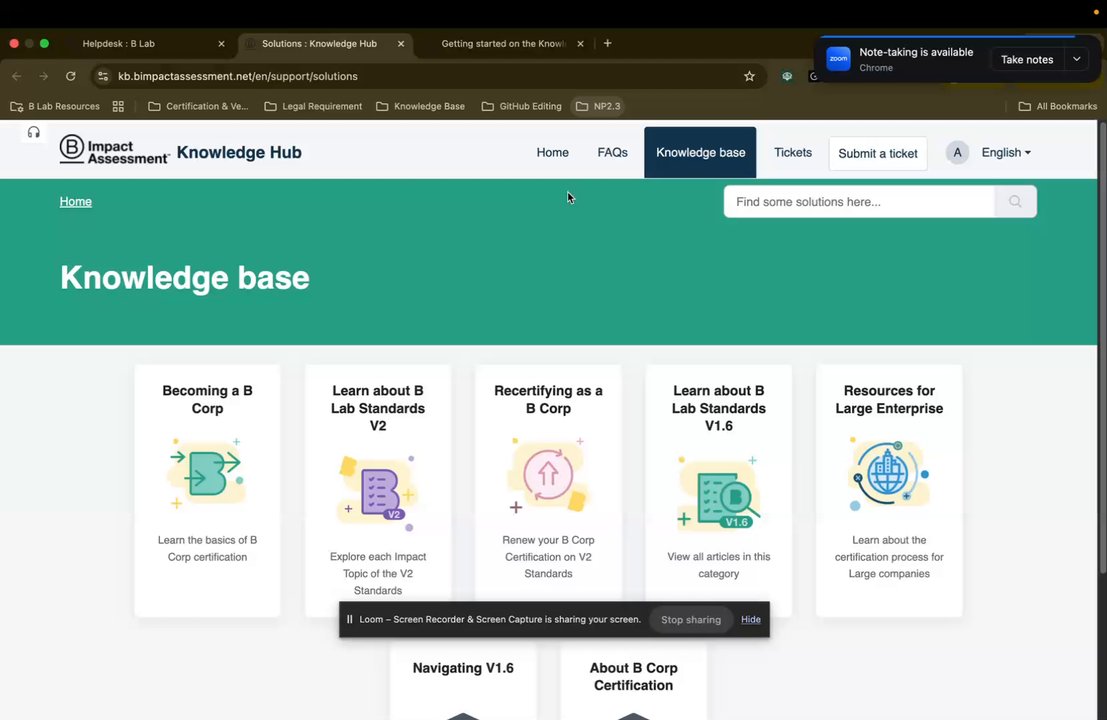1107x720 pixels.
Task: Click the Find some solutions here search field
Action: 859,202
